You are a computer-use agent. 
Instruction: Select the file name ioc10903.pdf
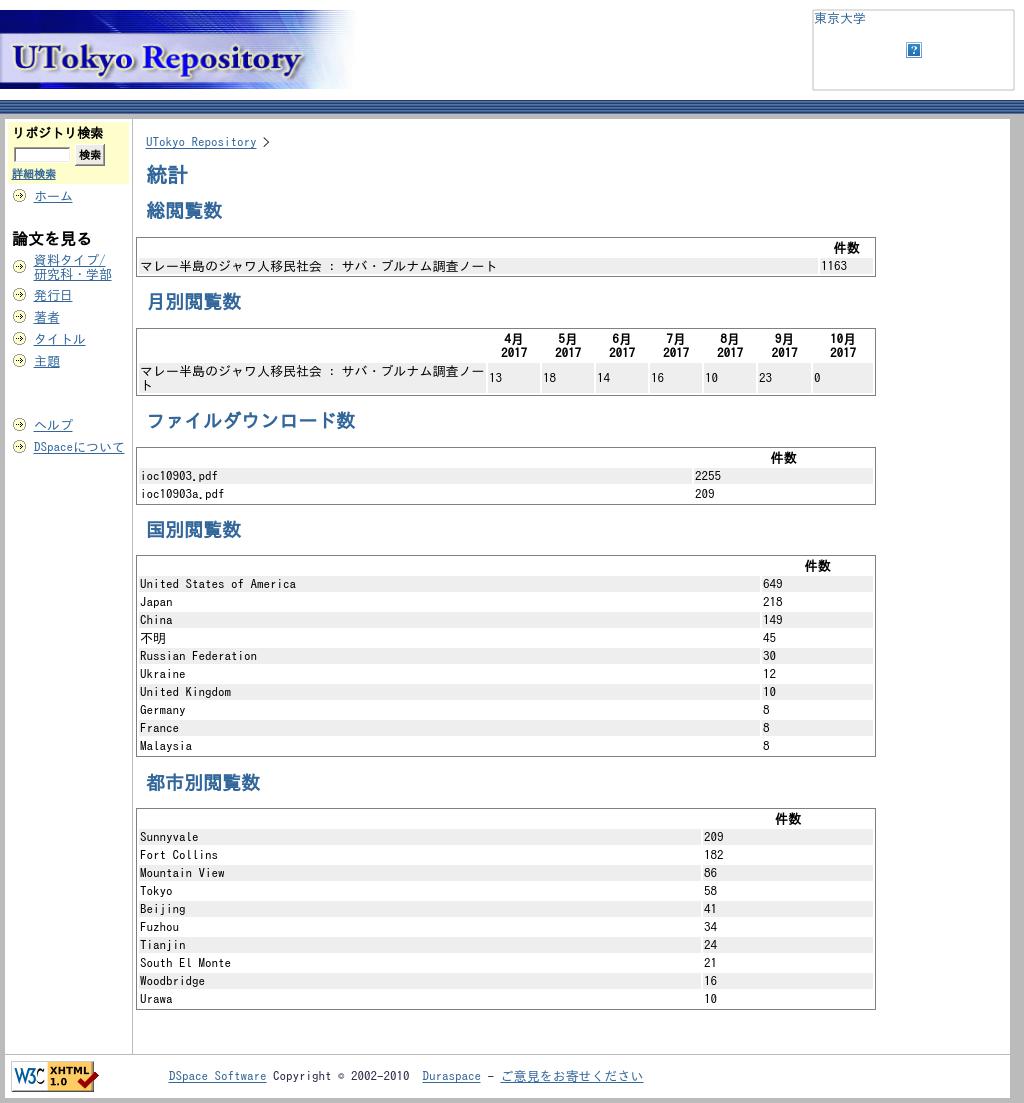(x=179, y=476)
